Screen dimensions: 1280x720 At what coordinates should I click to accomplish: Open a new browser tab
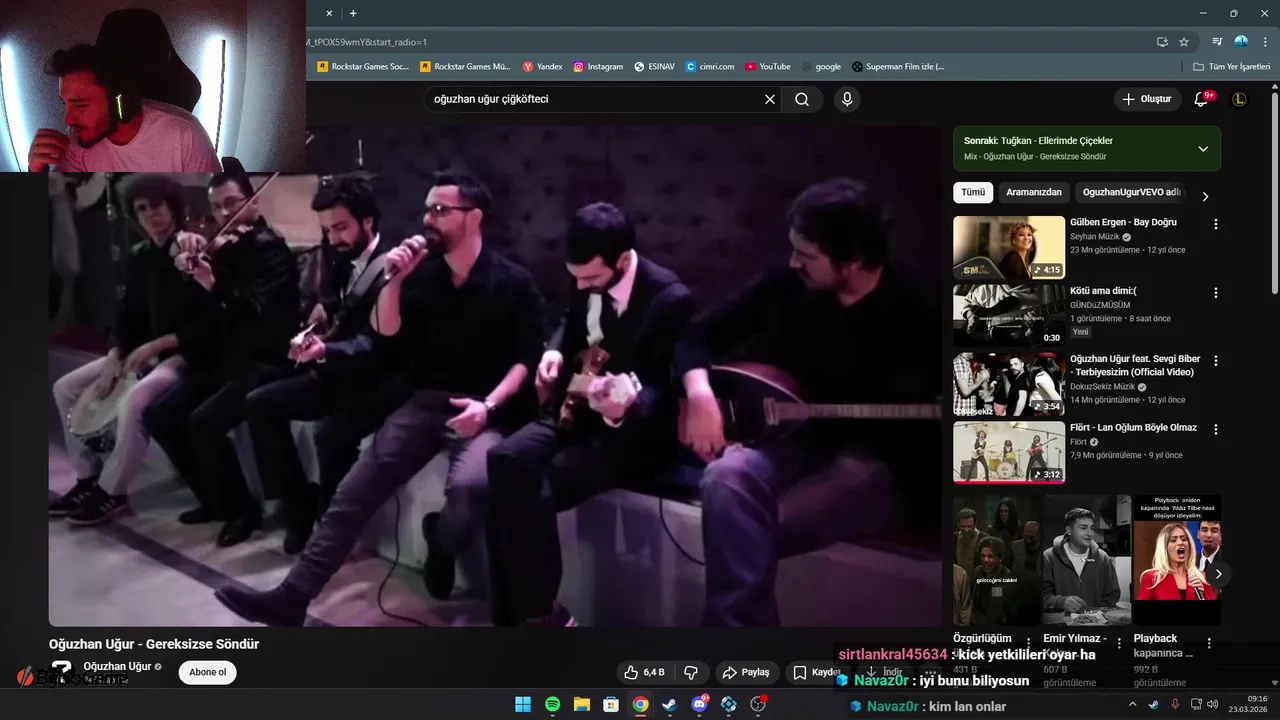353,13
